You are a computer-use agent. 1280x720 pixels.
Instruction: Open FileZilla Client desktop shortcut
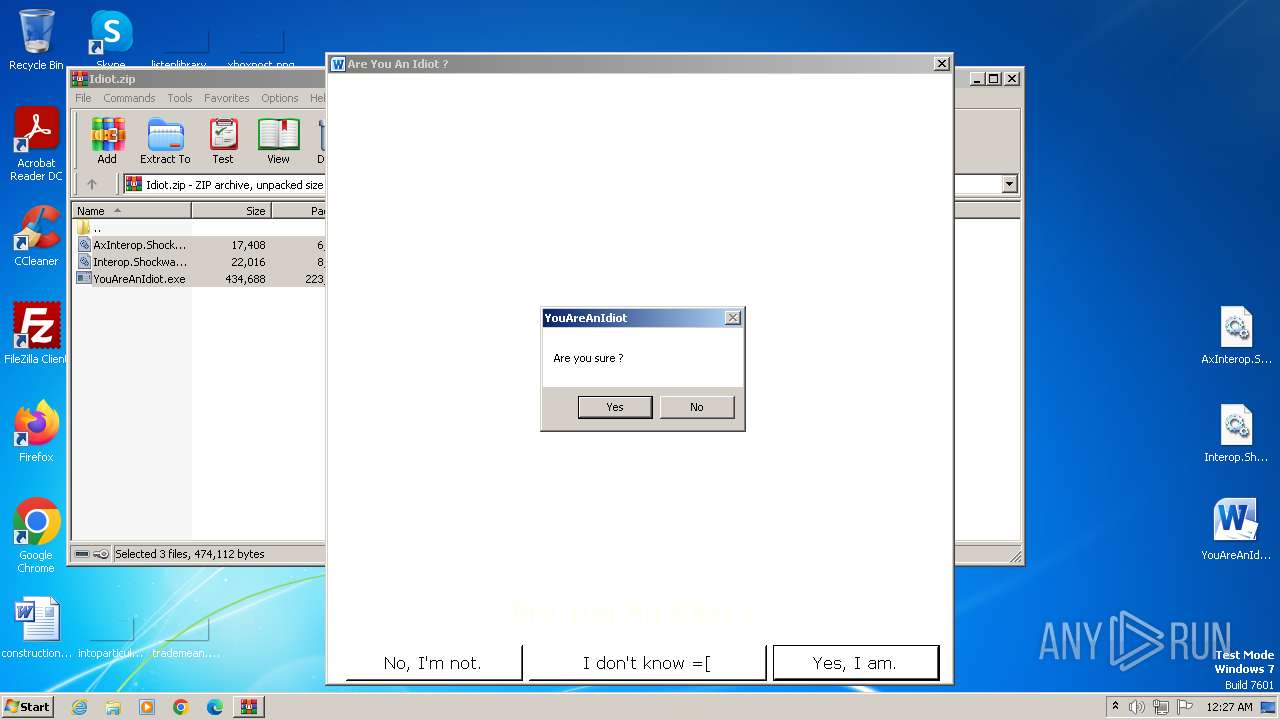pos(36,334)
